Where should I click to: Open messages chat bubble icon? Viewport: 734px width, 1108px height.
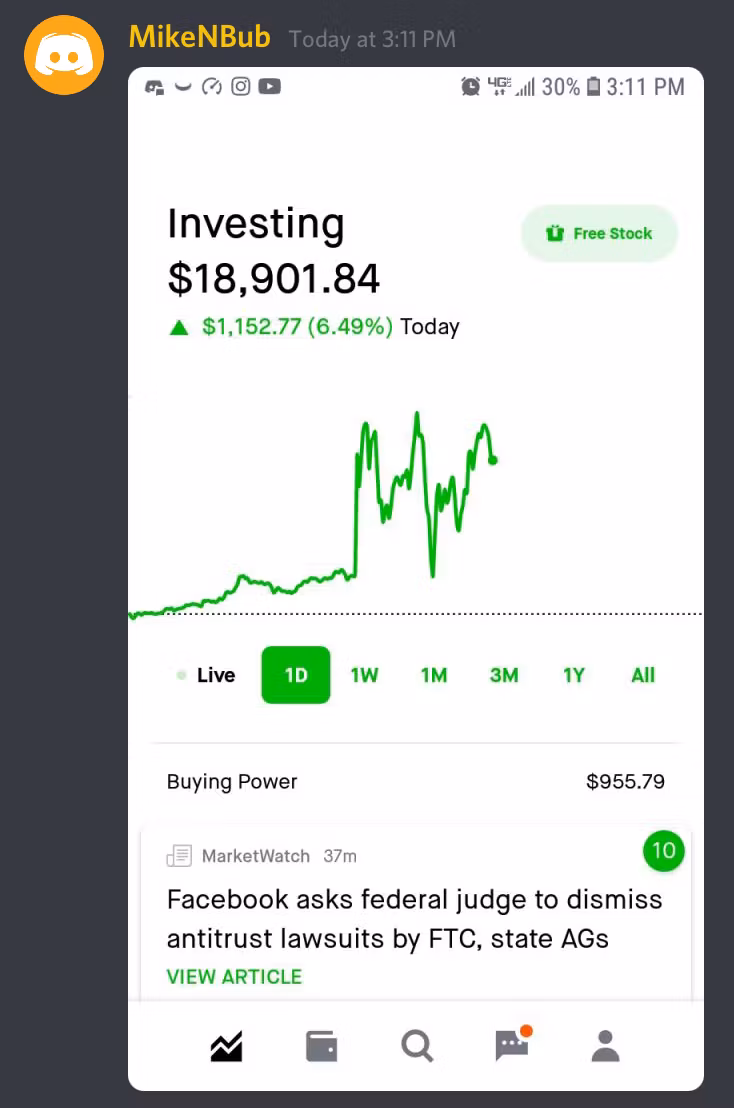[x=512, y=1046]
